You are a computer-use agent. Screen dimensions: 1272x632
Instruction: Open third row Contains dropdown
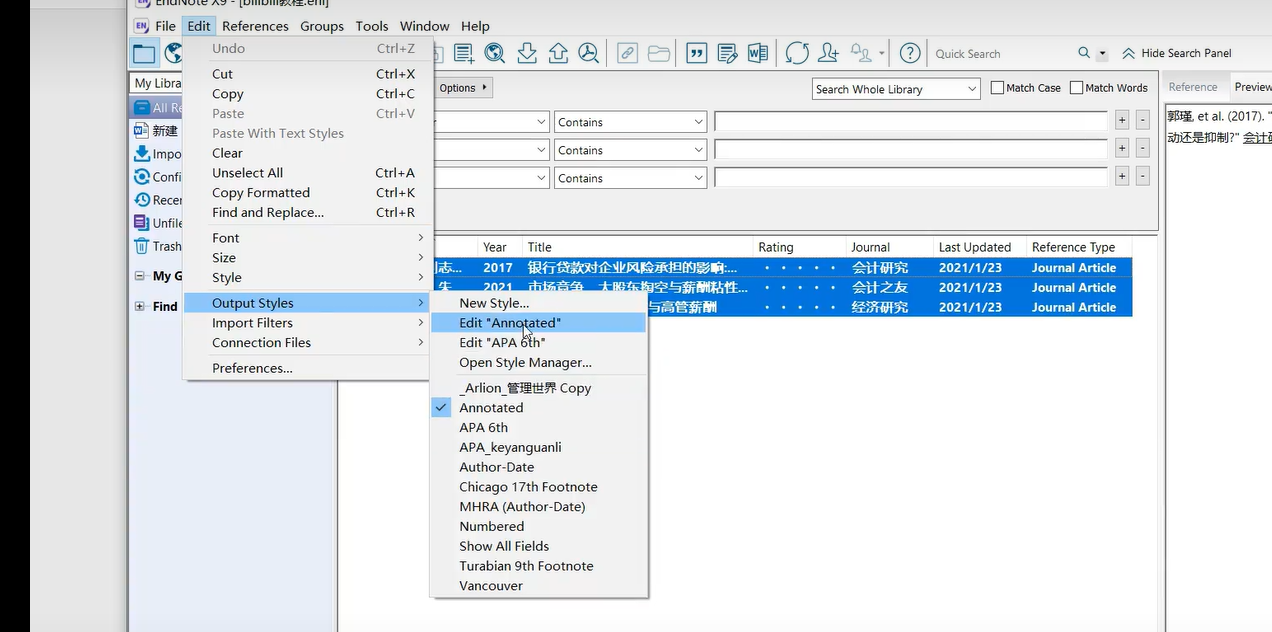click(631, 178)
